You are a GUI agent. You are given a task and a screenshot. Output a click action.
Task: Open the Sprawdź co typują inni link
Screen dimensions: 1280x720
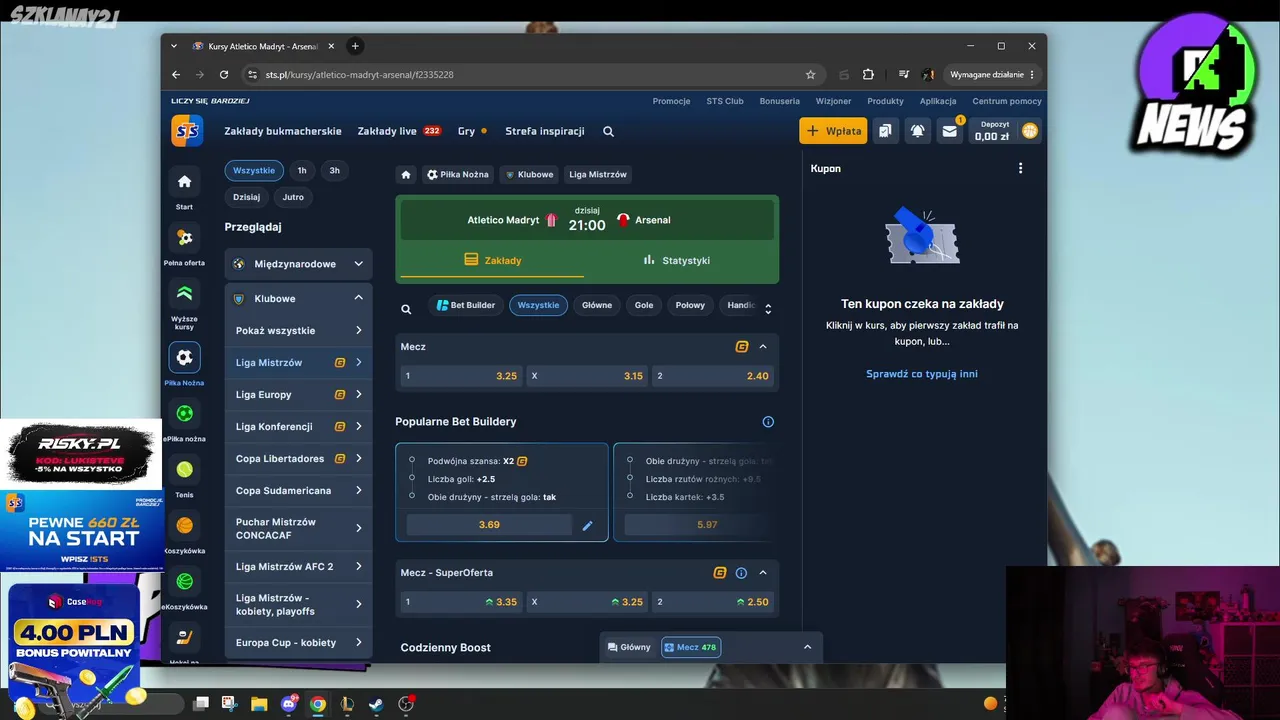[x=922, y=374]
